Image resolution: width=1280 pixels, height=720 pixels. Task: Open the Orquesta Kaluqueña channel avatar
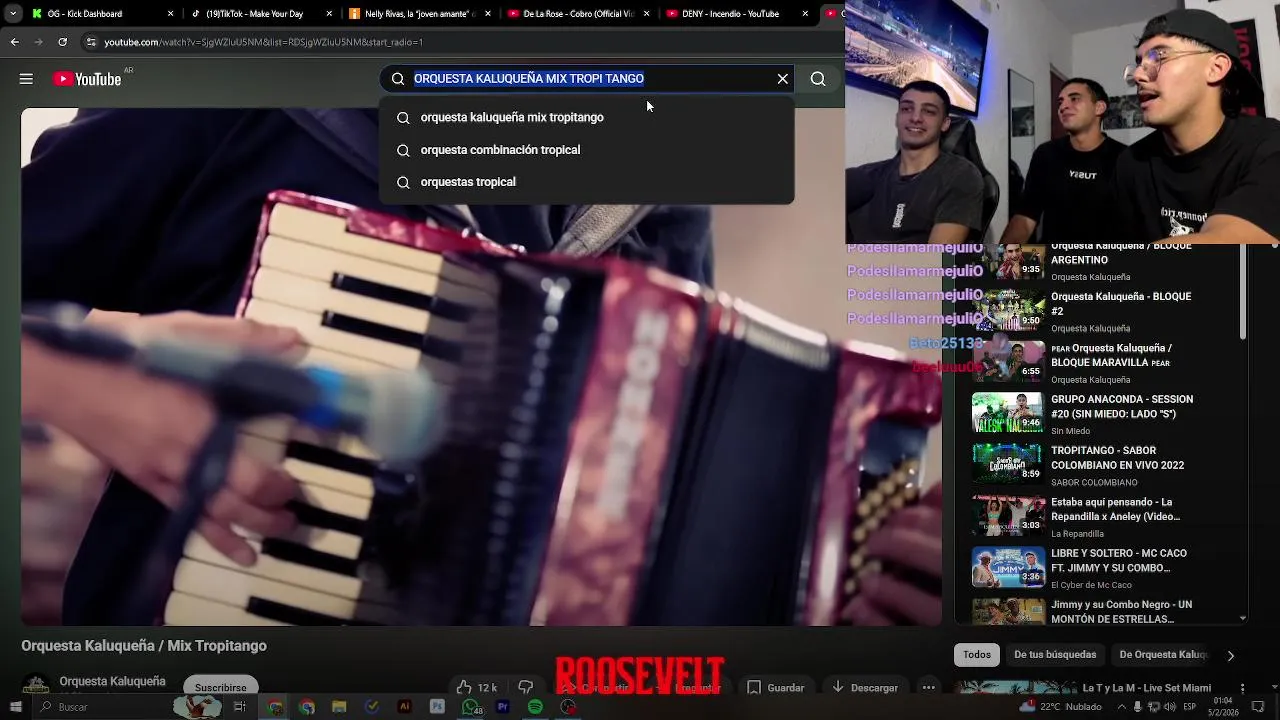(x=36, y=686)
